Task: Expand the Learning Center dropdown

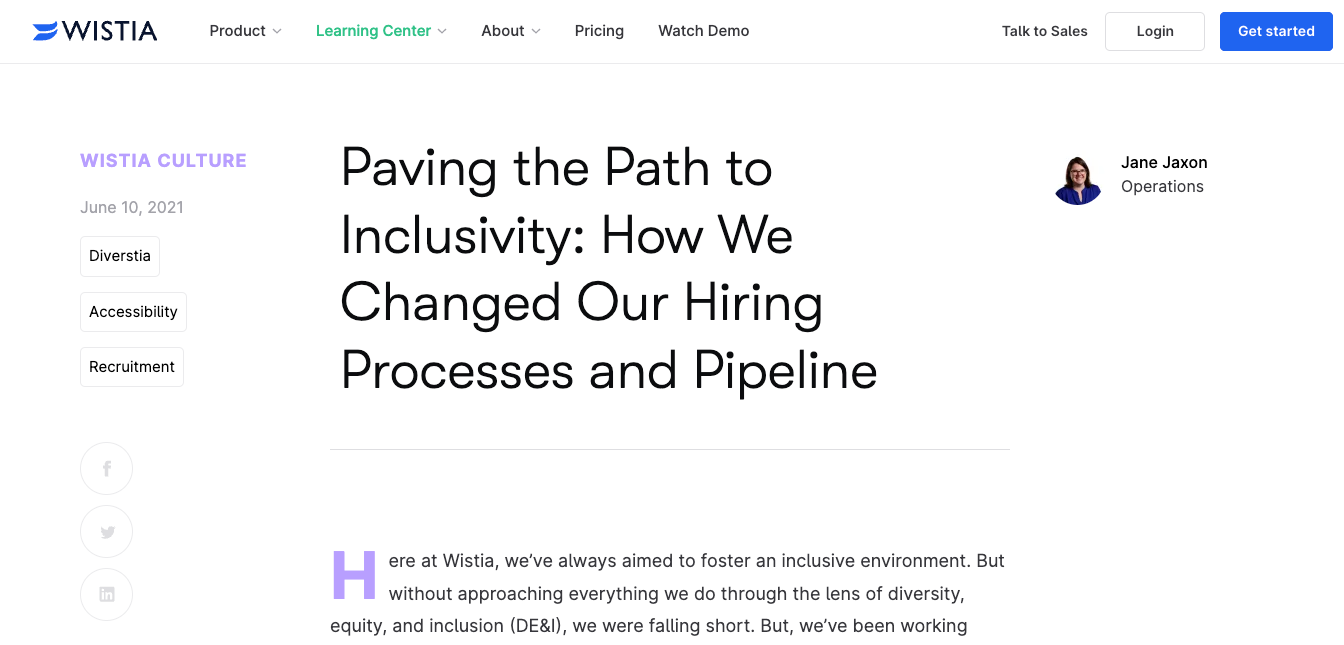Action: pos(381,31)
